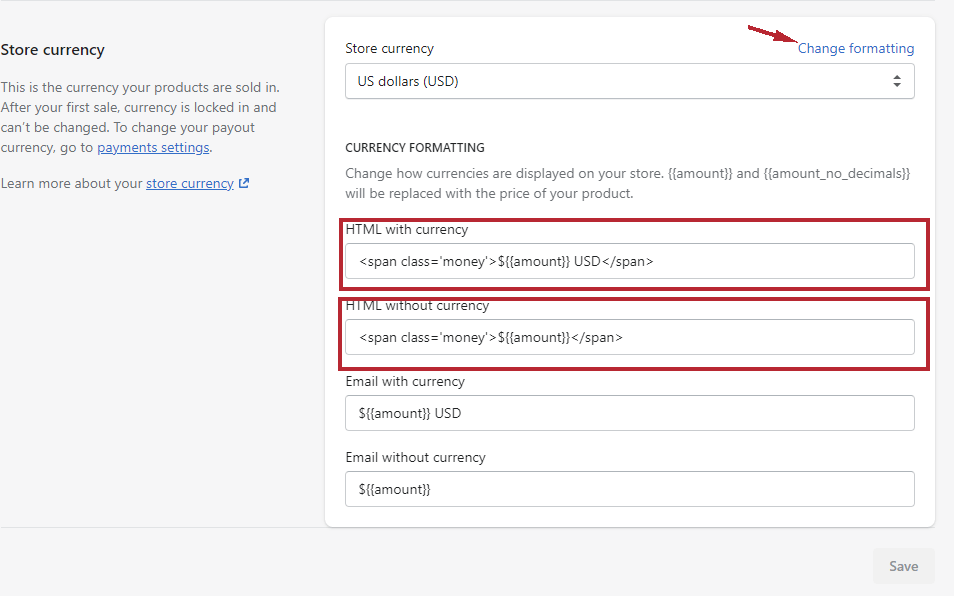Click the Email without currency text box
The height and width of the screenshot is (596, 954).
629,489
